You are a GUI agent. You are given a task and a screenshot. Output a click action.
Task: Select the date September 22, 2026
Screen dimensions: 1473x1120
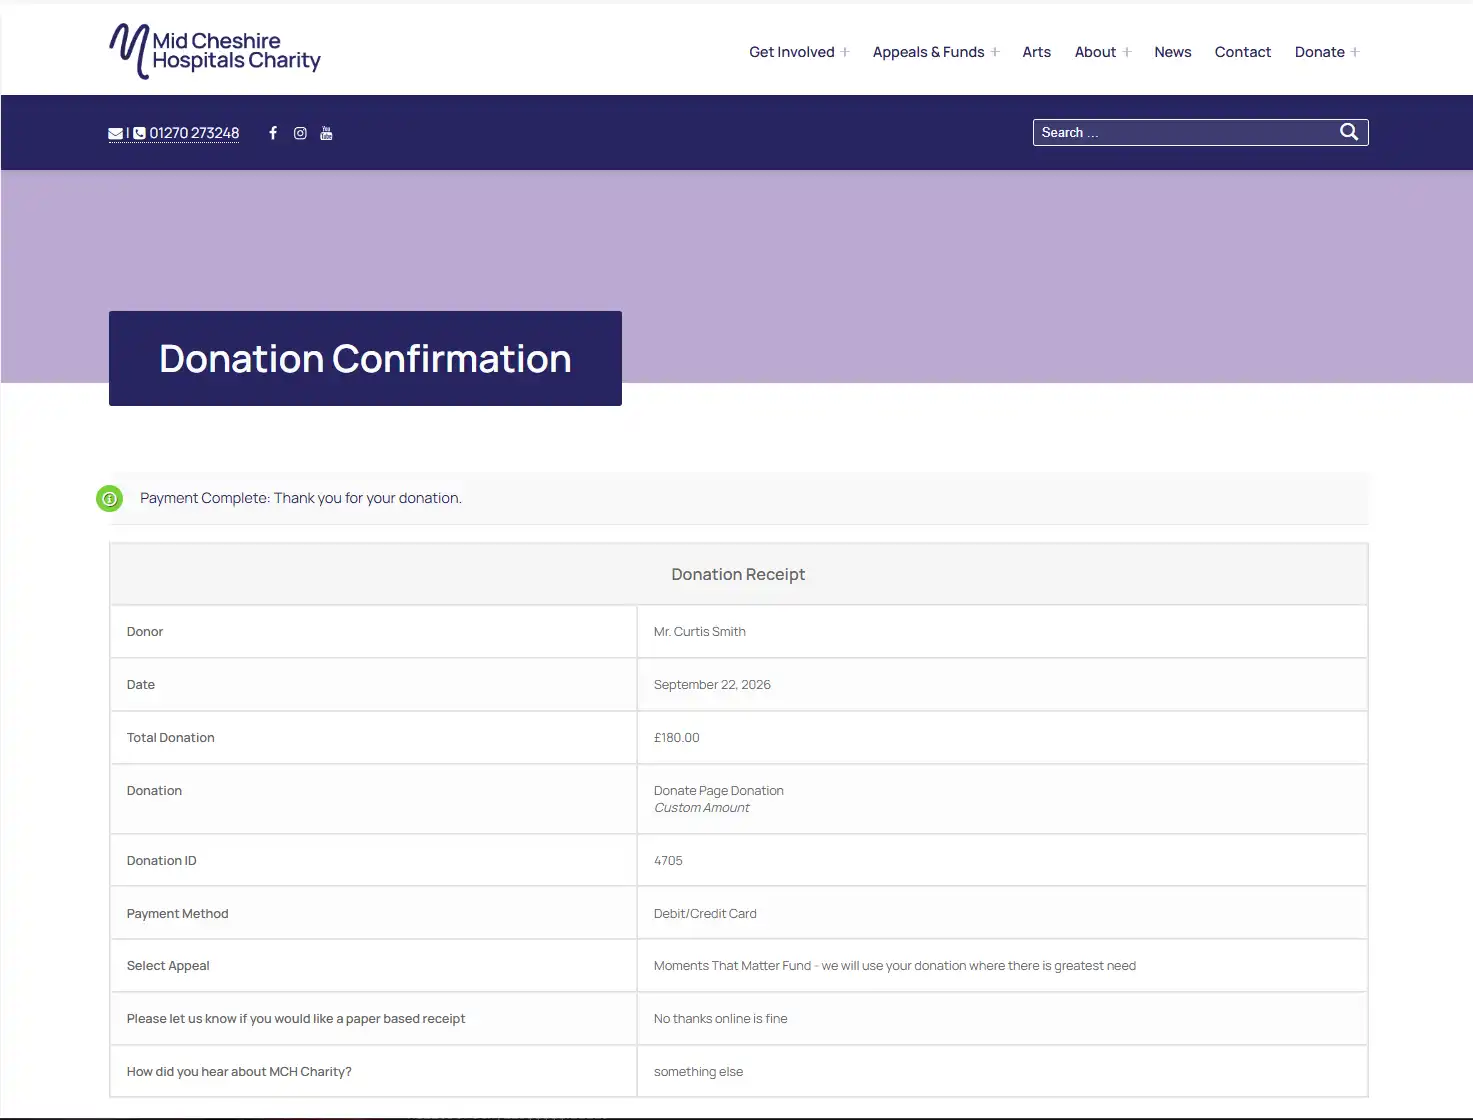(x=712, y=685)
